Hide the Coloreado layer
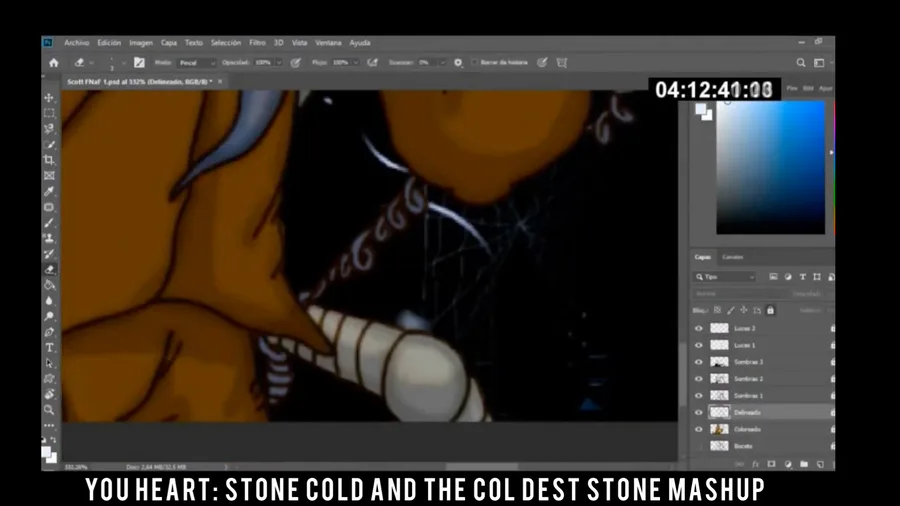Image resolution: width=900 pixels, height=506 pixels. (x=699, y=429)
